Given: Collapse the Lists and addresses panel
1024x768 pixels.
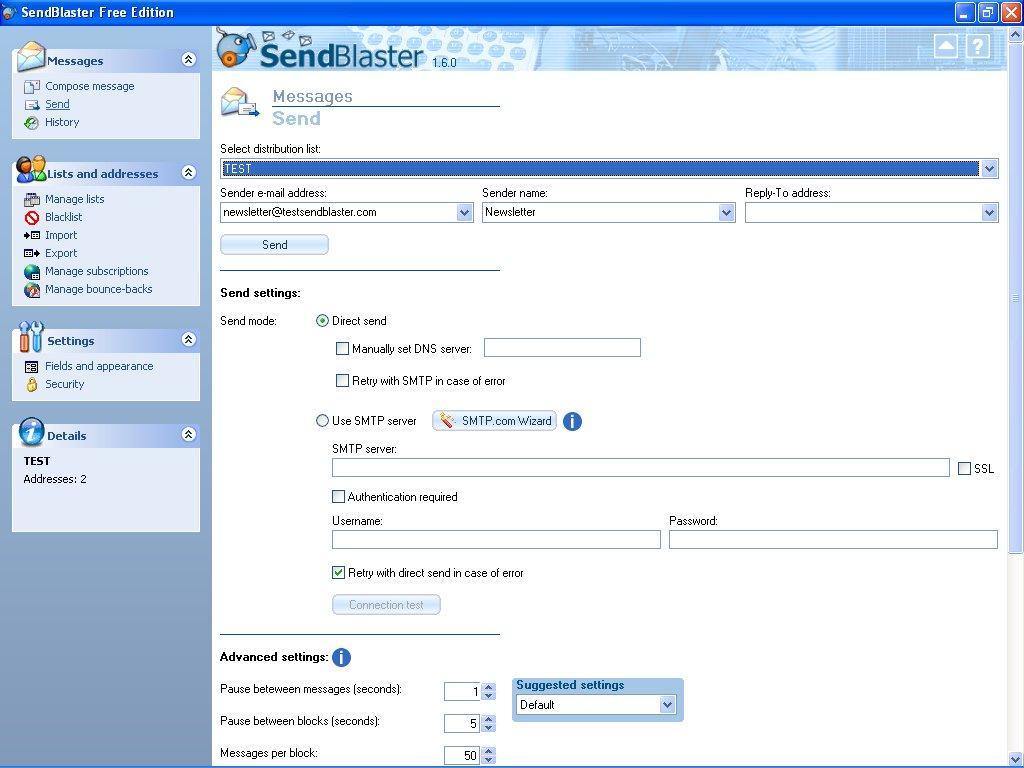Looking at the screenshot, I should (188, 172).
